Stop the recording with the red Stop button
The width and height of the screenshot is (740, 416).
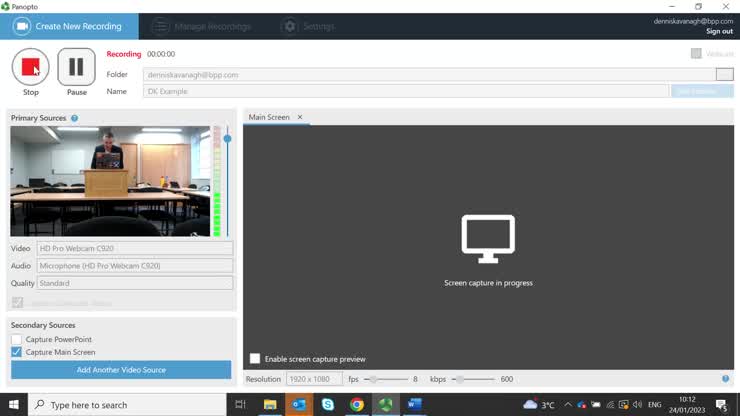[x=30, y=67]
